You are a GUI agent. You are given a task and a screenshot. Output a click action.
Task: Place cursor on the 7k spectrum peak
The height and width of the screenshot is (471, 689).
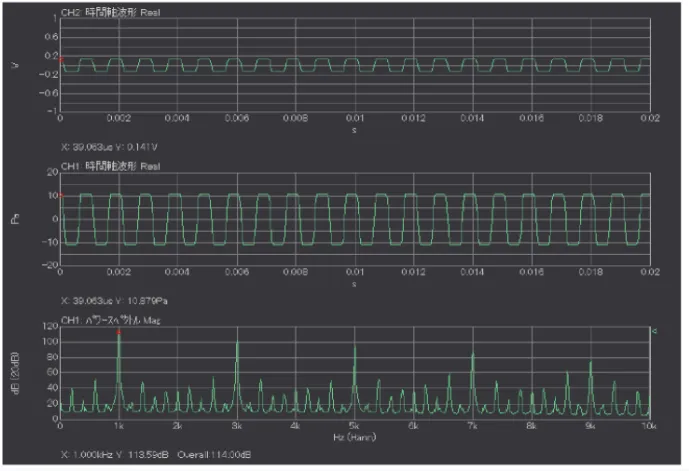click(x=473, y=354)
